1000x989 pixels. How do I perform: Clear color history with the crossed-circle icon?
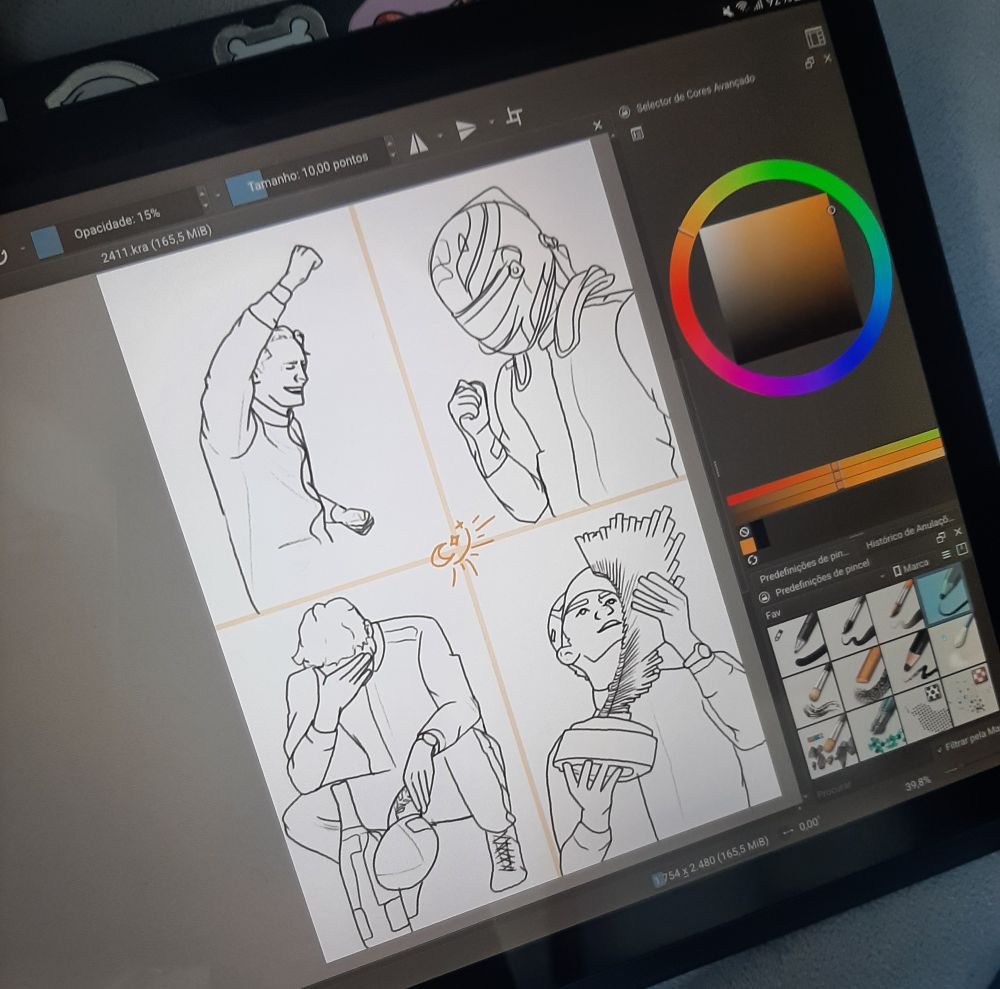tap(744, 531)
